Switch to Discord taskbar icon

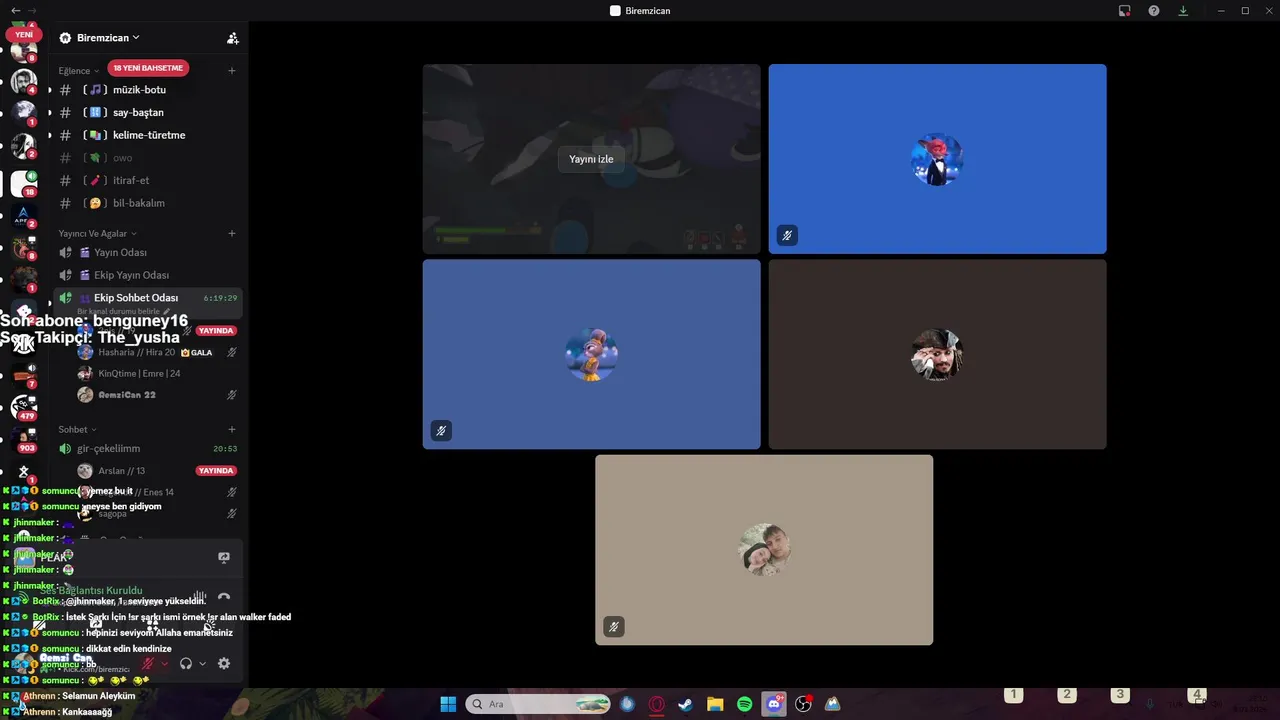pyautogui.click(x=774, y=704)
